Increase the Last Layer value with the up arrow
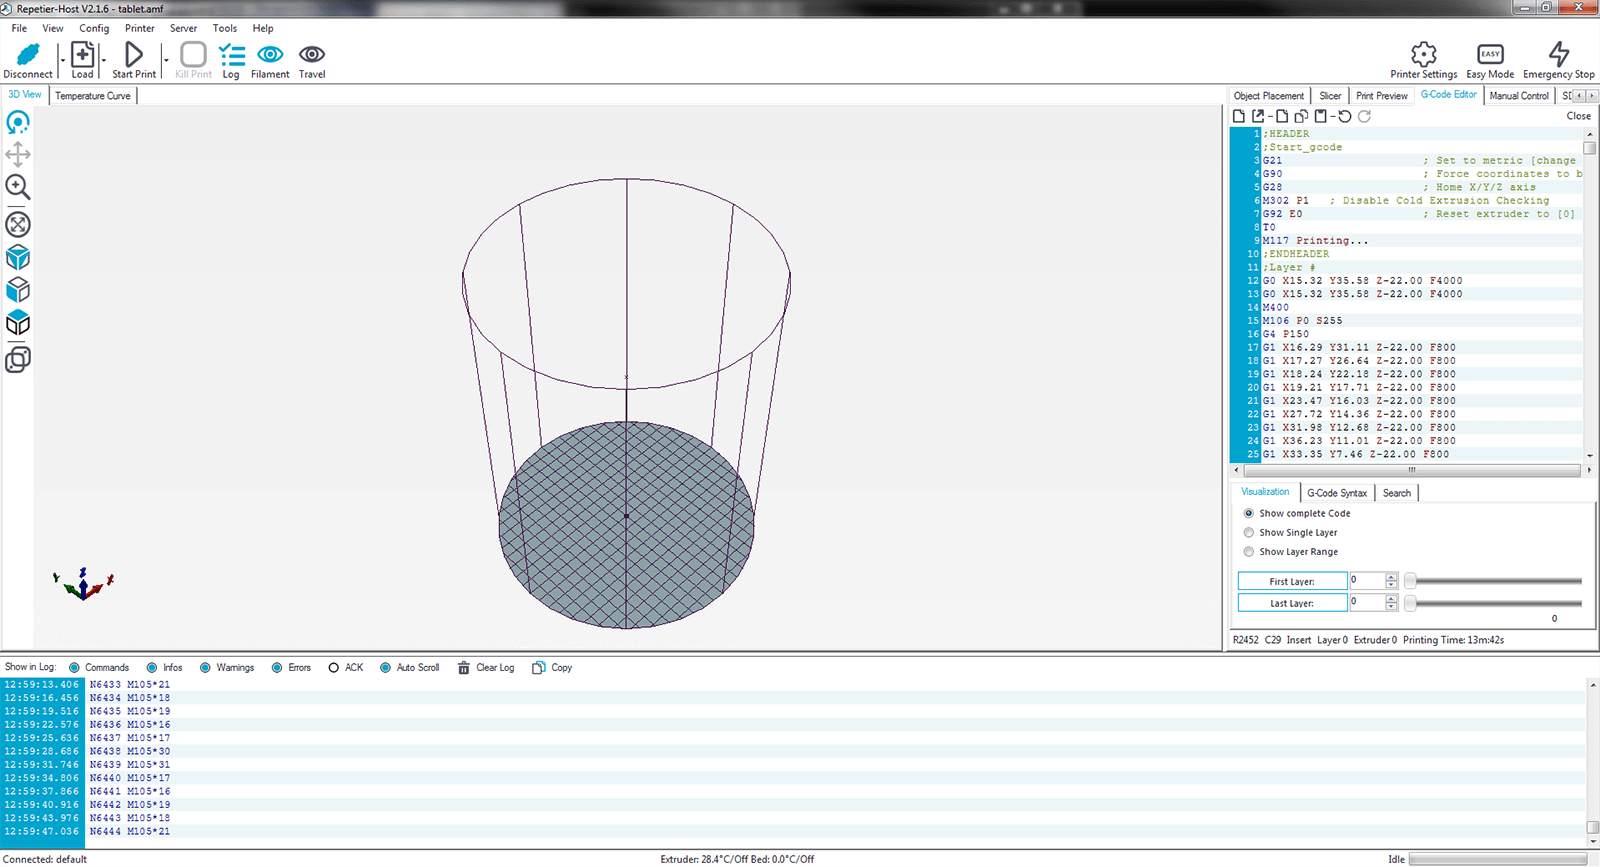The height and width of the screenshot is (867, 1600). [1391, 599]
